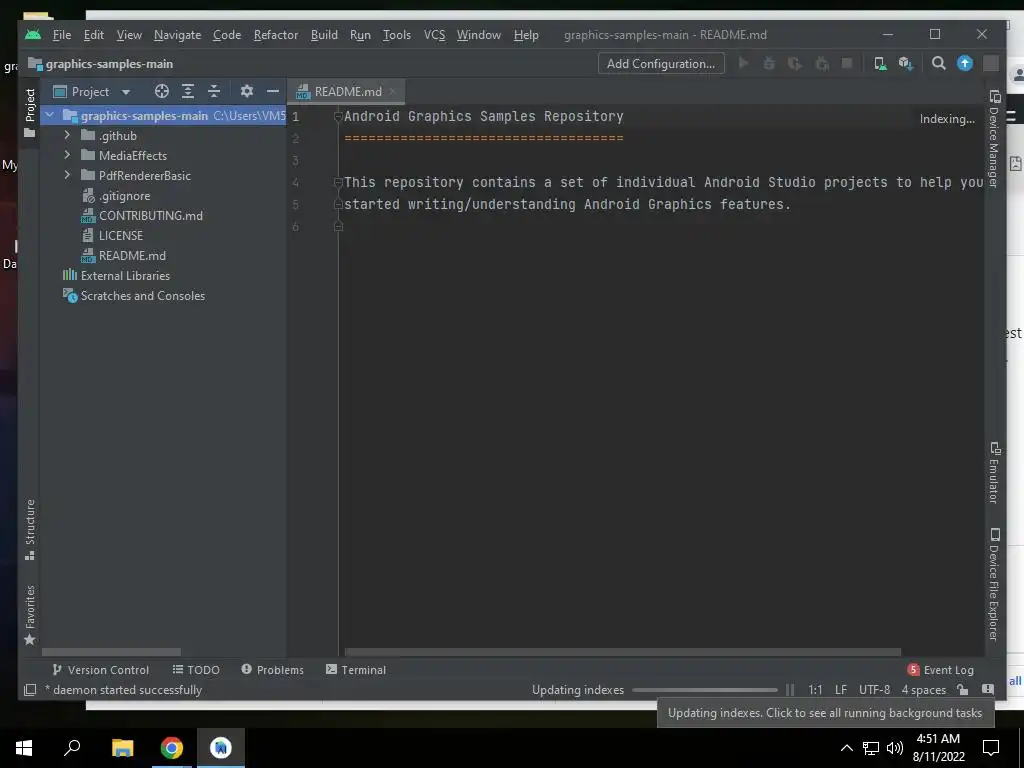Open the LF line separator selector
The height and width of the screenshot is (768, 1024).
[x=841, y=690]
